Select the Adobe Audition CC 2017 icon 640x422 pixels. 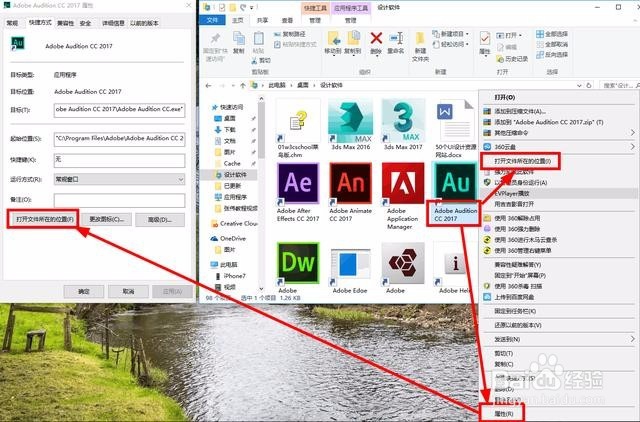coord(455,182)
